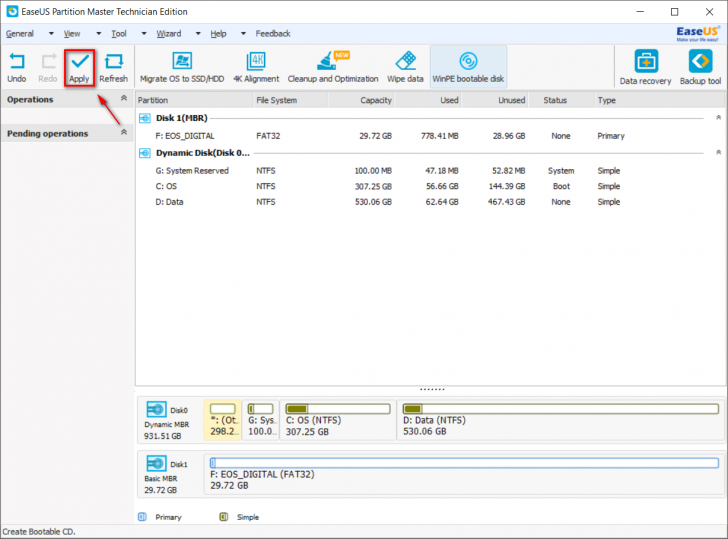Viewport: 728px width, 539px height.
Task: Click F: EOS_DIGITAL usage bar on Disk1
Action: (x=464, y=463)
